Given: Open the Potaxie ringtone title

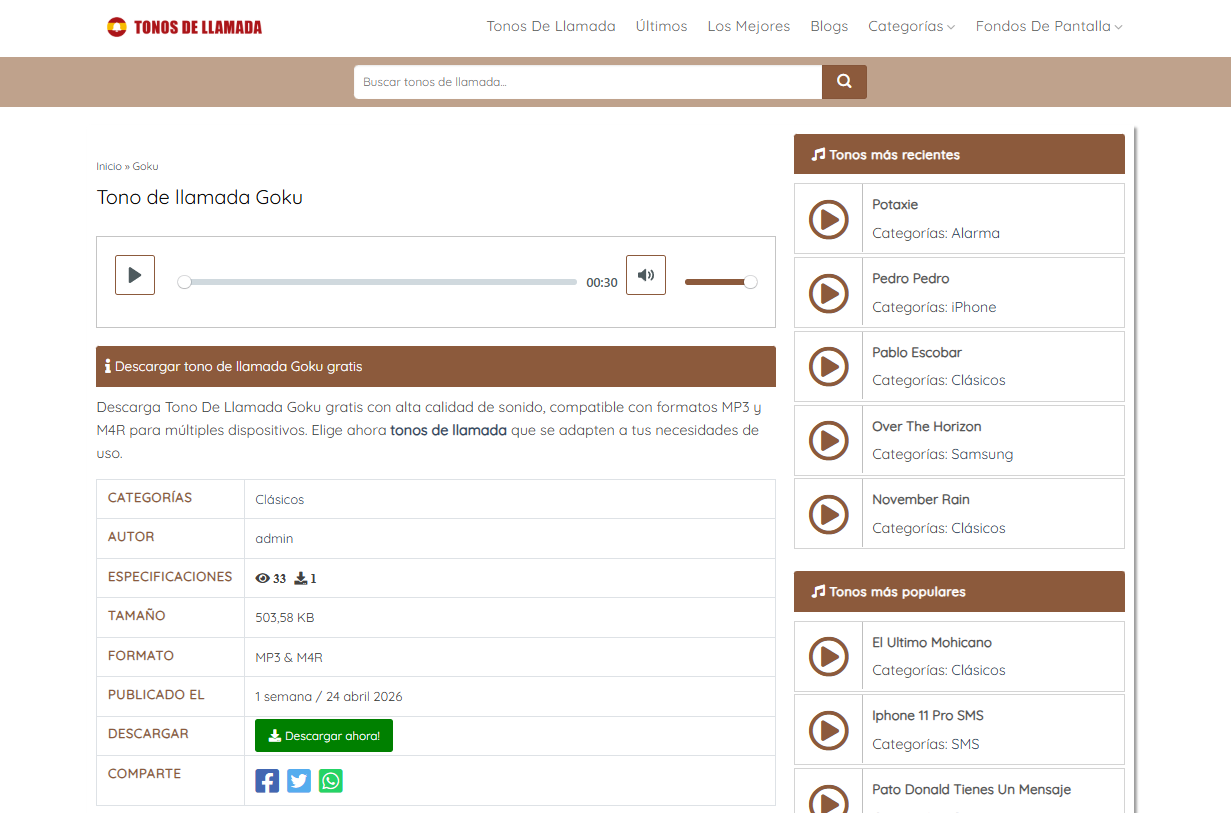Looking at the screenshot, I should (895, 205).
